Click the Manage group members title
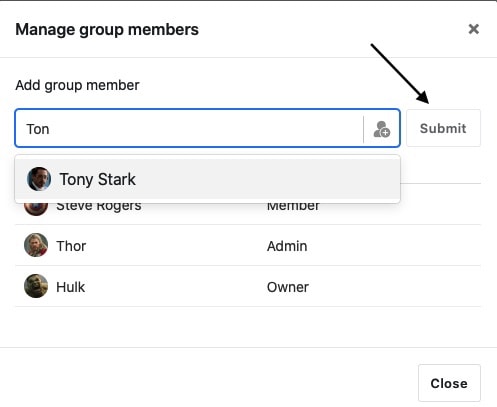This screenshot has width=497, height=407. pos(107,29)
